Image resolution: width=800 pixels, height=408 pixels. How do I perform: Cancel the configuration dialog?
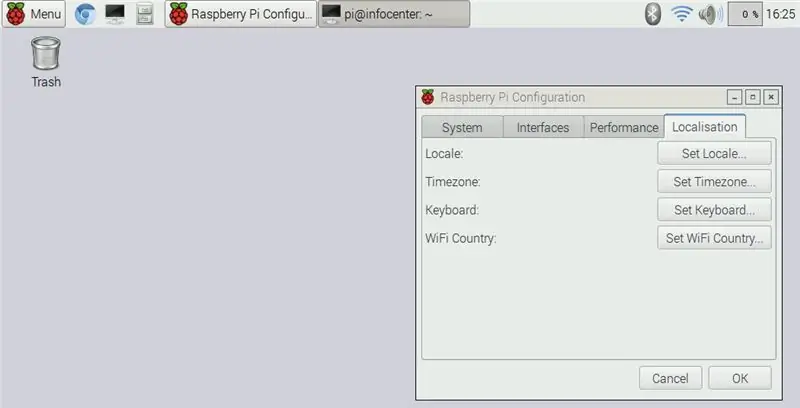pos(670,378)
